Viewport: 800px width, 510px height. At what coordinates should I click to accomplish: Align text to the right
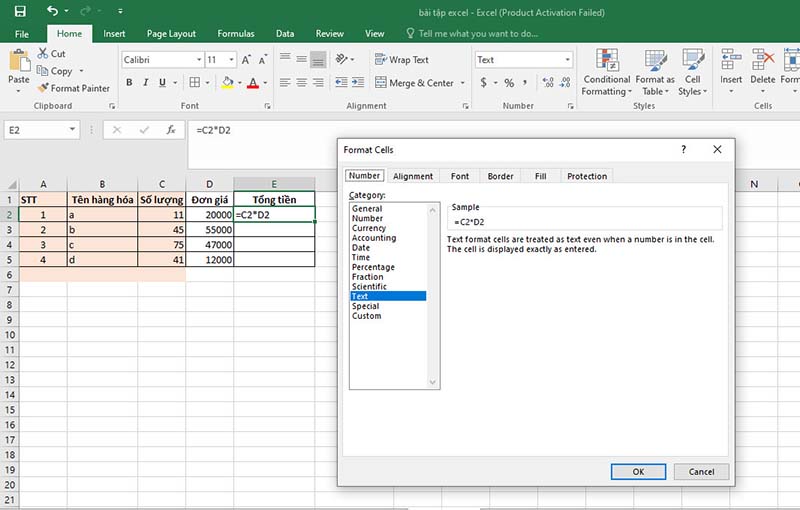318,82
